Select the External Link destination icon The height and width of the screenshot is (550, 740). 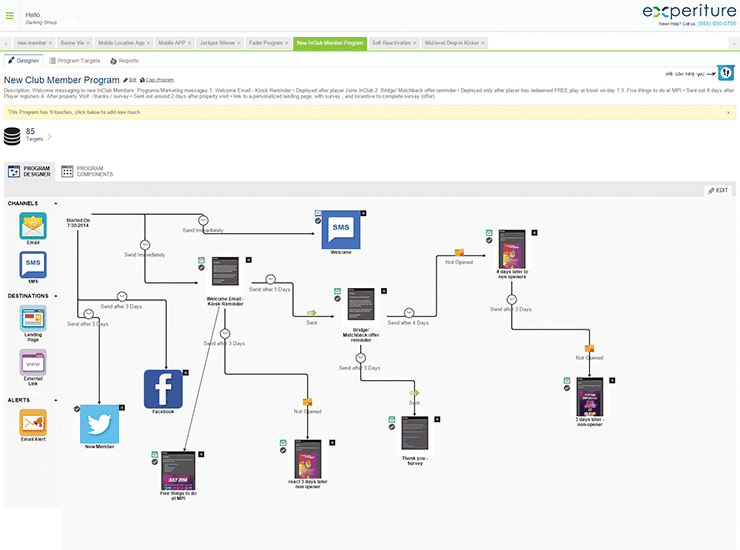click(x=33, y=362)
